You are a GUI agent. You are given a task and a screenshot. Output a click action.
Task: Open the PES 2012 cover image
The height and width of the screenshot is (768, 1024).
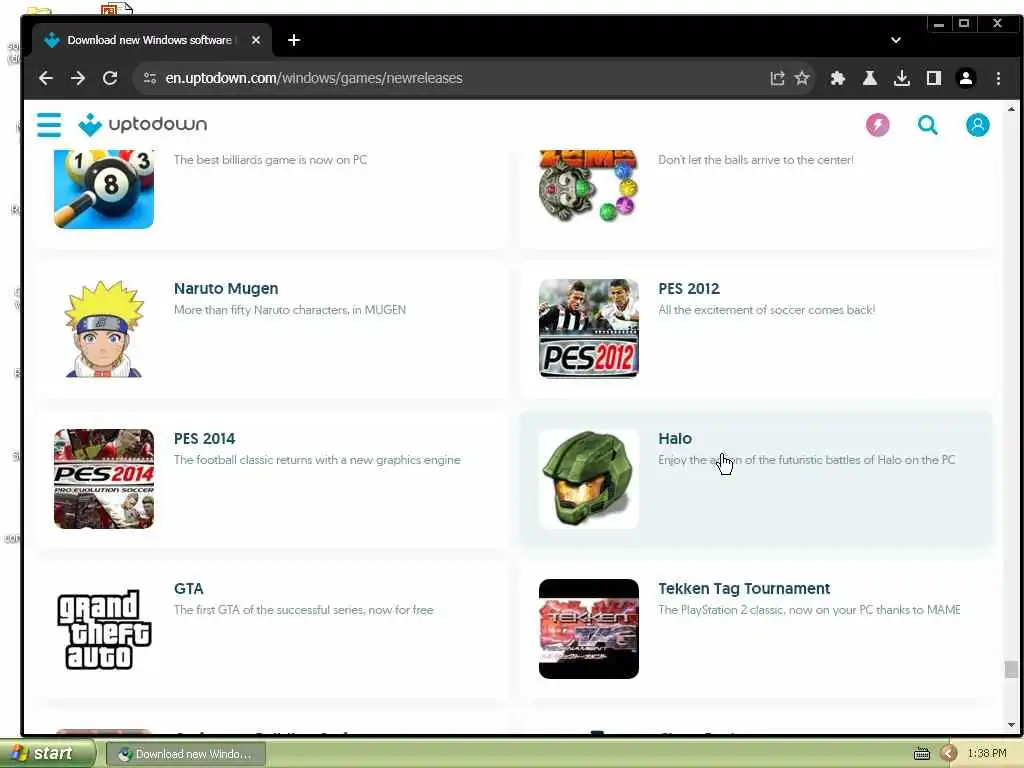pyautogui.click(x=588, y=328)
